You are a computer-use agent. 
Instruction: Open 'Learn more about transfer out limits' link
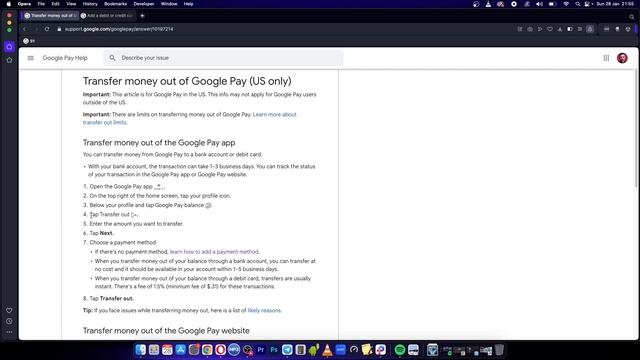tap(190, 118)
